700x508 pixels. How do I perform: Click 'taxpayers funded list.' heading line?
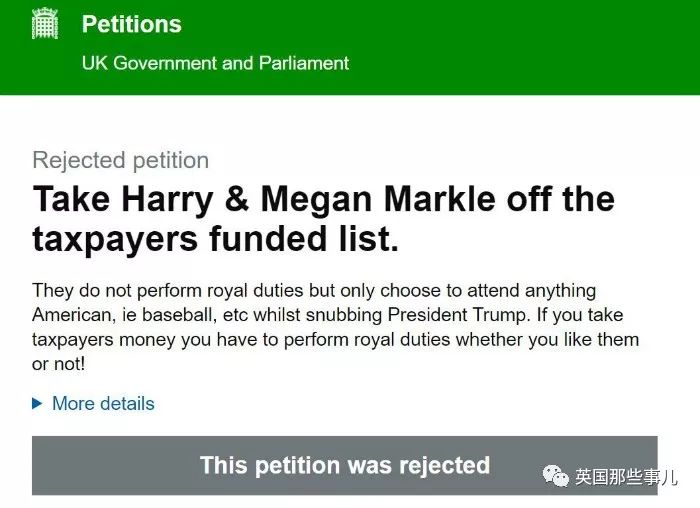click(x=215, y=238)
